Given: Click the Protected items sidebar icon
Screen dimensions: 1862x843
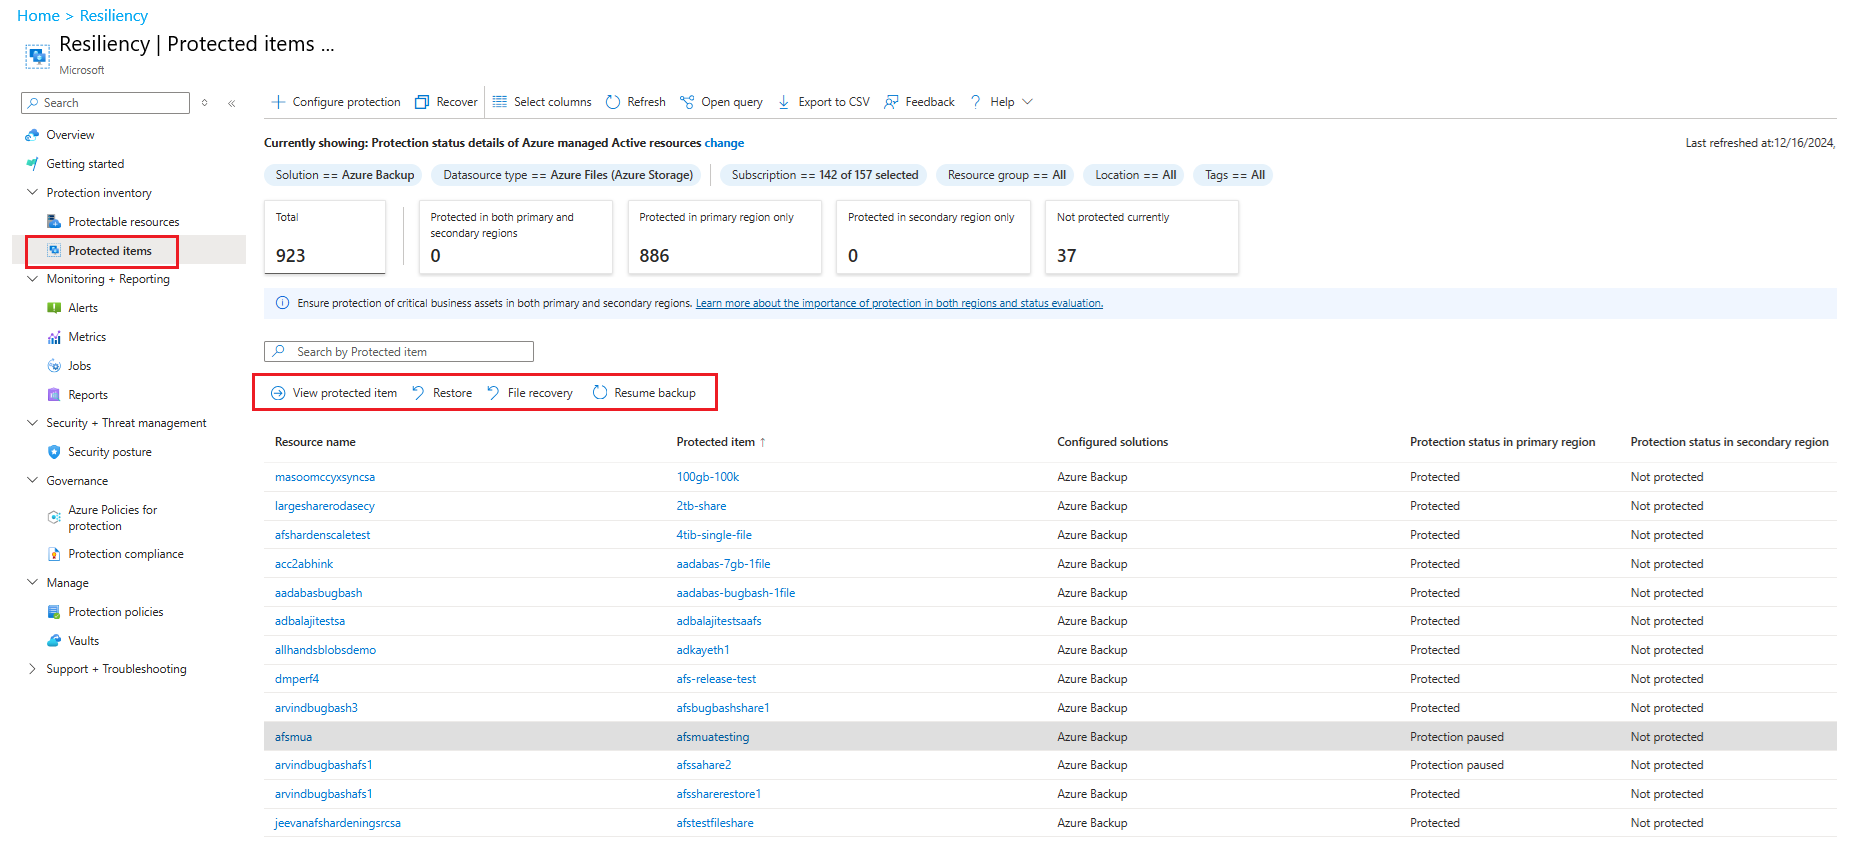Looking at the screenshot, I should [x=54, y=251].
